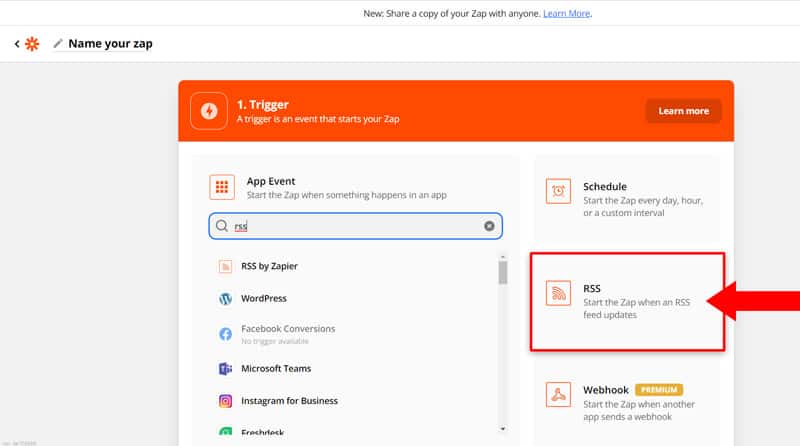Edit the 'Name your zap' title
800x446 pixels.
pos(110,44)
